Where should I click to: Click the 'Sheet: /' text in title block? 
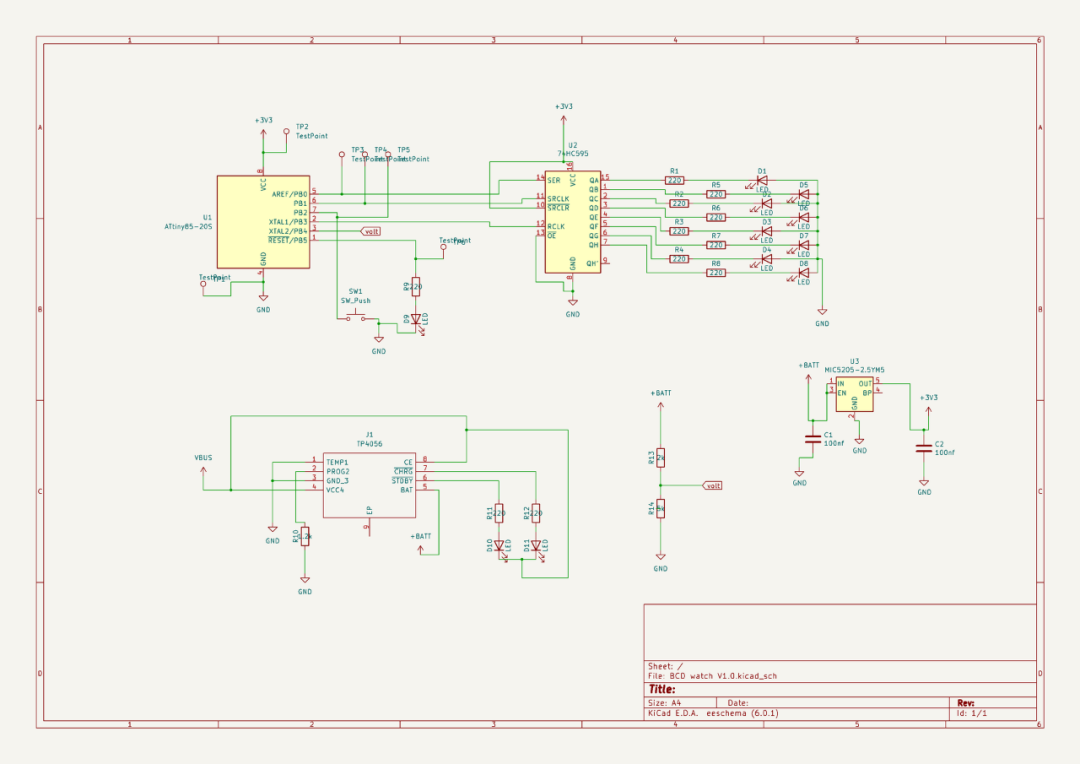tap(665, 666)
